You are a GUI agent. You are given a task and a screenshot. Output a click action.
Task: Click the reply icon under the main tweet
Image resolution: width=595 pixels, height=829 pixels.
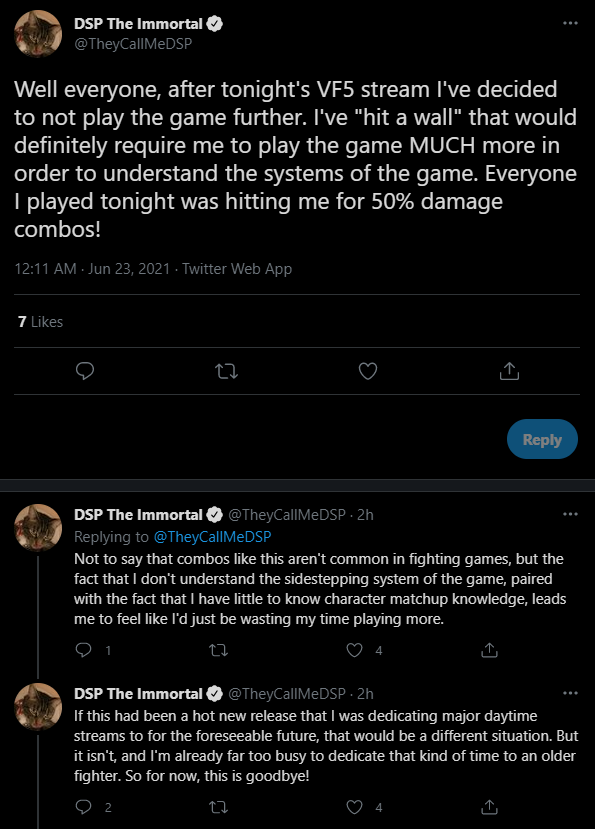[x=85, y=371]
